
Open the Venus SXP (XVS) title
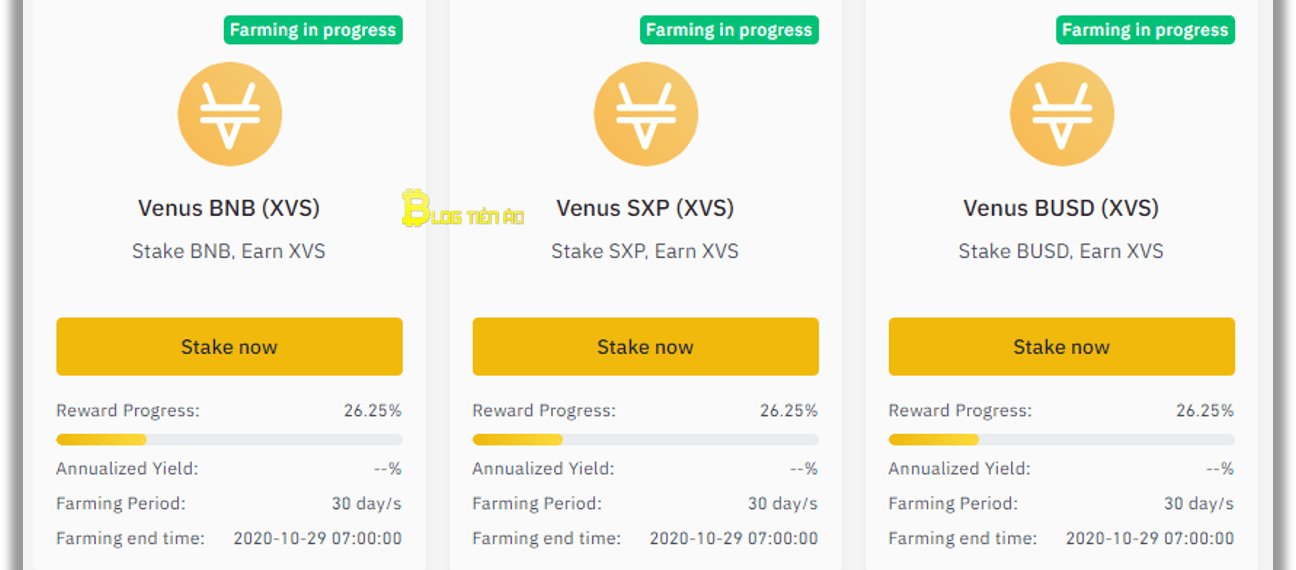(x=645, y=208)
